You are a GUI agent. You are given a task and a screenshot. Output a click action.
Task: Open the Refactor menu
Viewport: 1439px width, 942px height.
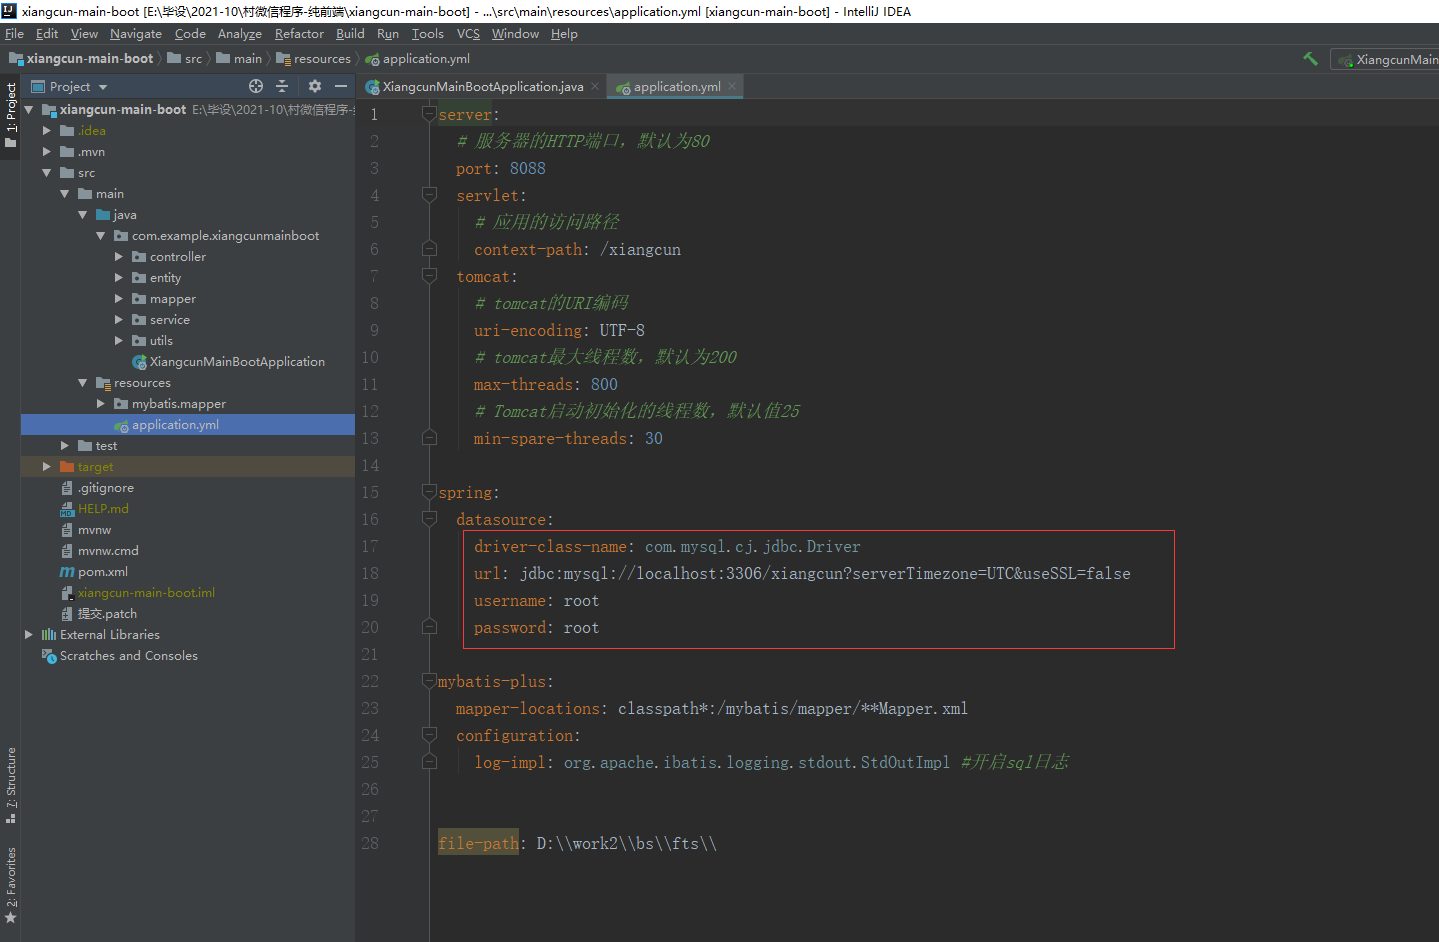click(x=299, y=34)
